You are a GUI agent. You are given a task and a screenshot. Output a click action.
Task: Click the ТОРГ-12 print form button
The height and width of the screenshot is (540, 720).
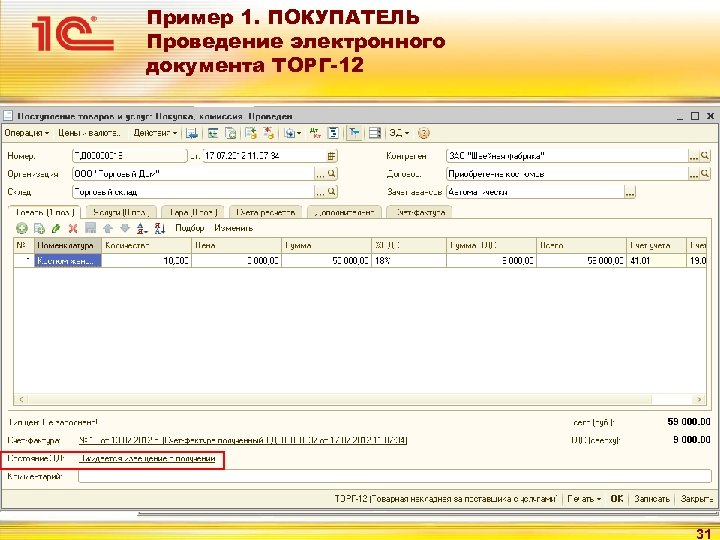(445, 499)
